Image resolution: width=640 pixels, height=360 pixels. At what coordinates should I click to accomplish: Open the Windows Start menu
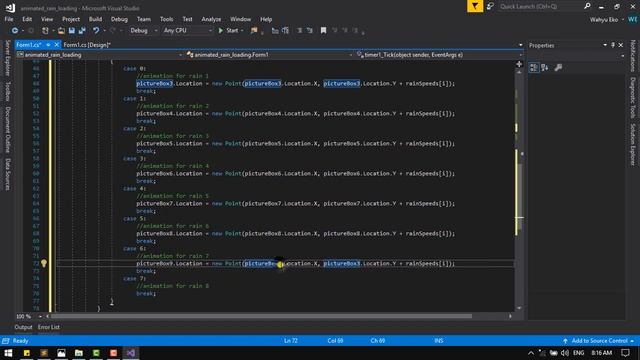pyautogui.click(x=8, y=353)
